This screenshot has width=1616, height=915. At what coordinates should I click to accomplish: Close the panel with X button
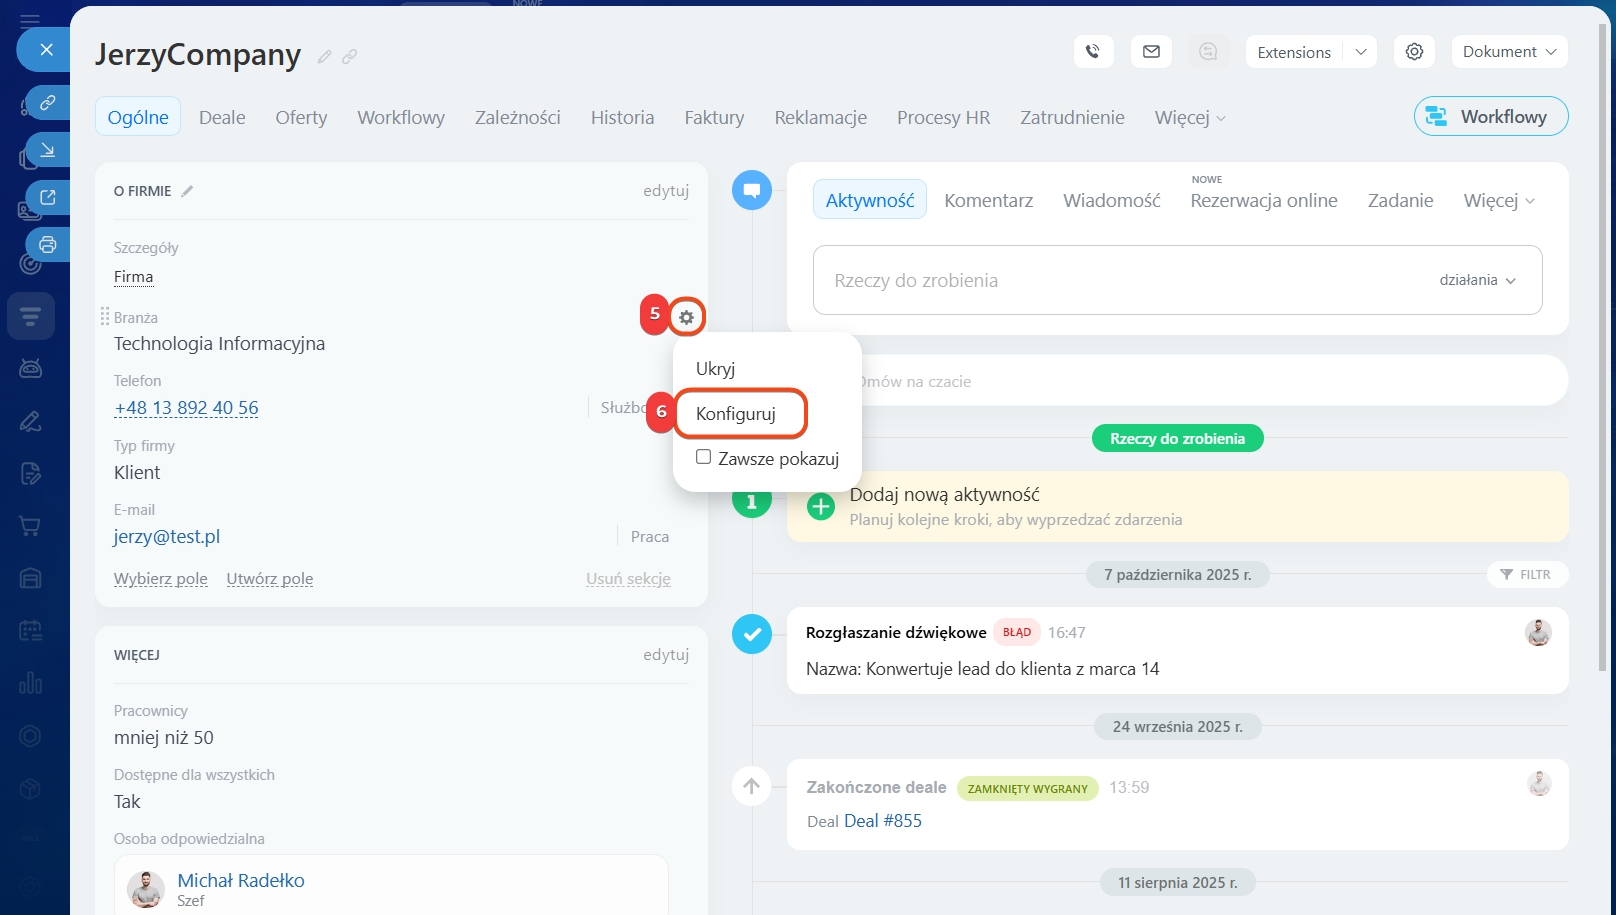[46, 49]
